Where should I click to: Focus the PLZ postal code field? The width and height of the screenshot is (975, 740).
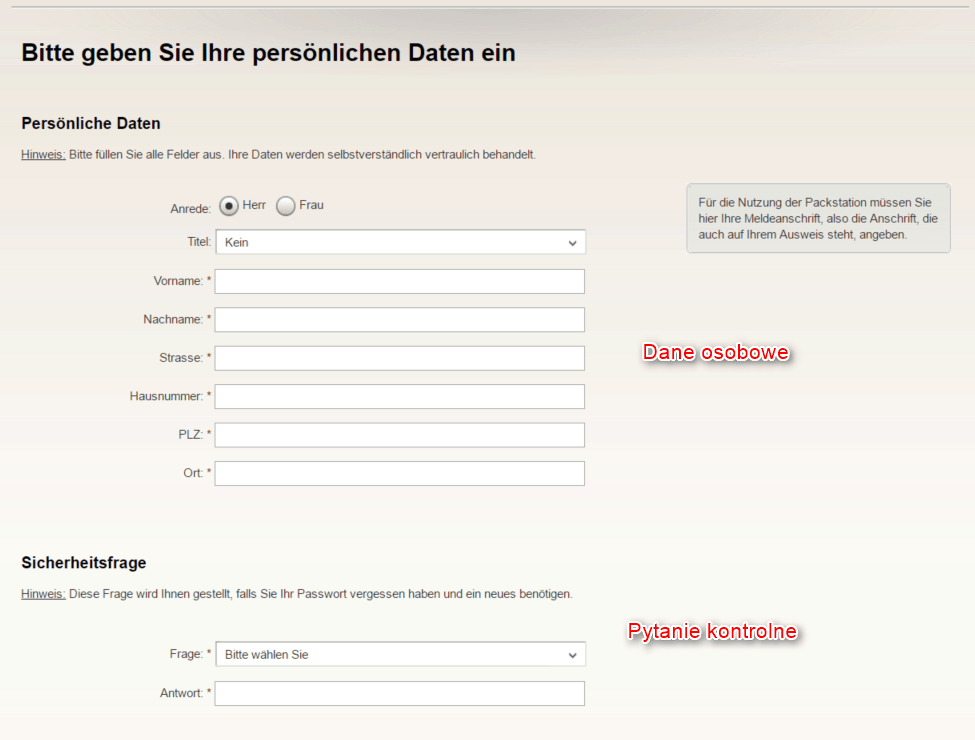coord(399,435)
